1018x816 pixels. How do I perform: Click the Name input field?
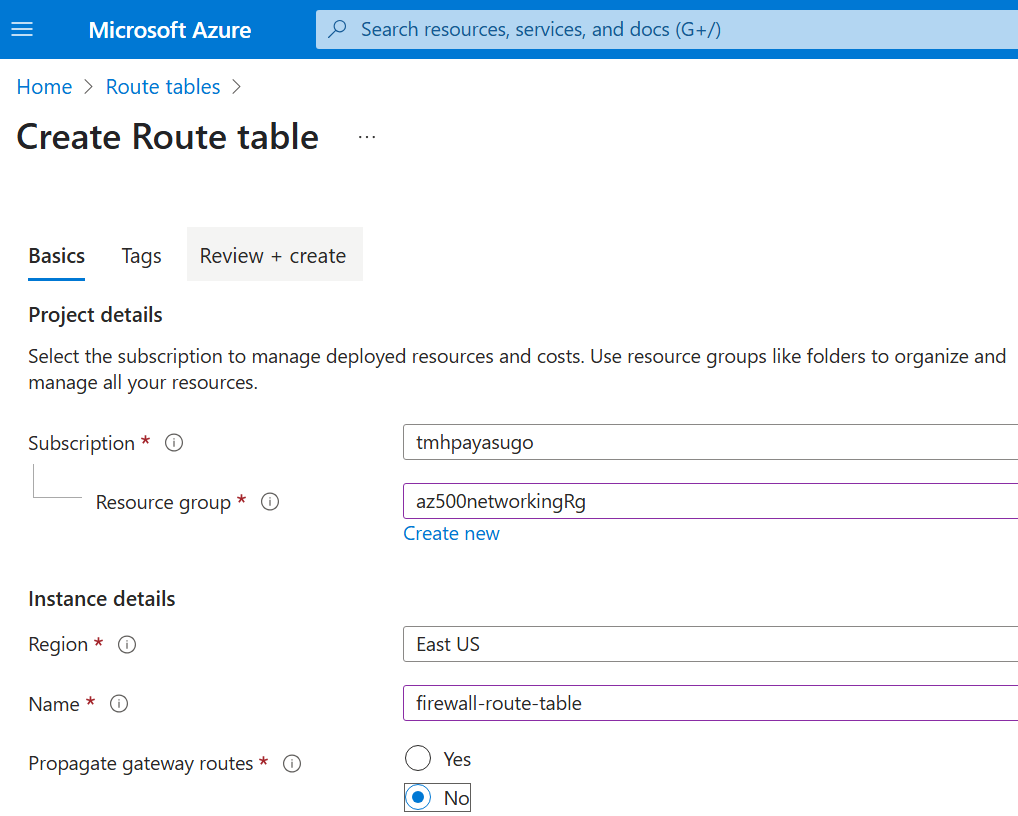point(710,703)
